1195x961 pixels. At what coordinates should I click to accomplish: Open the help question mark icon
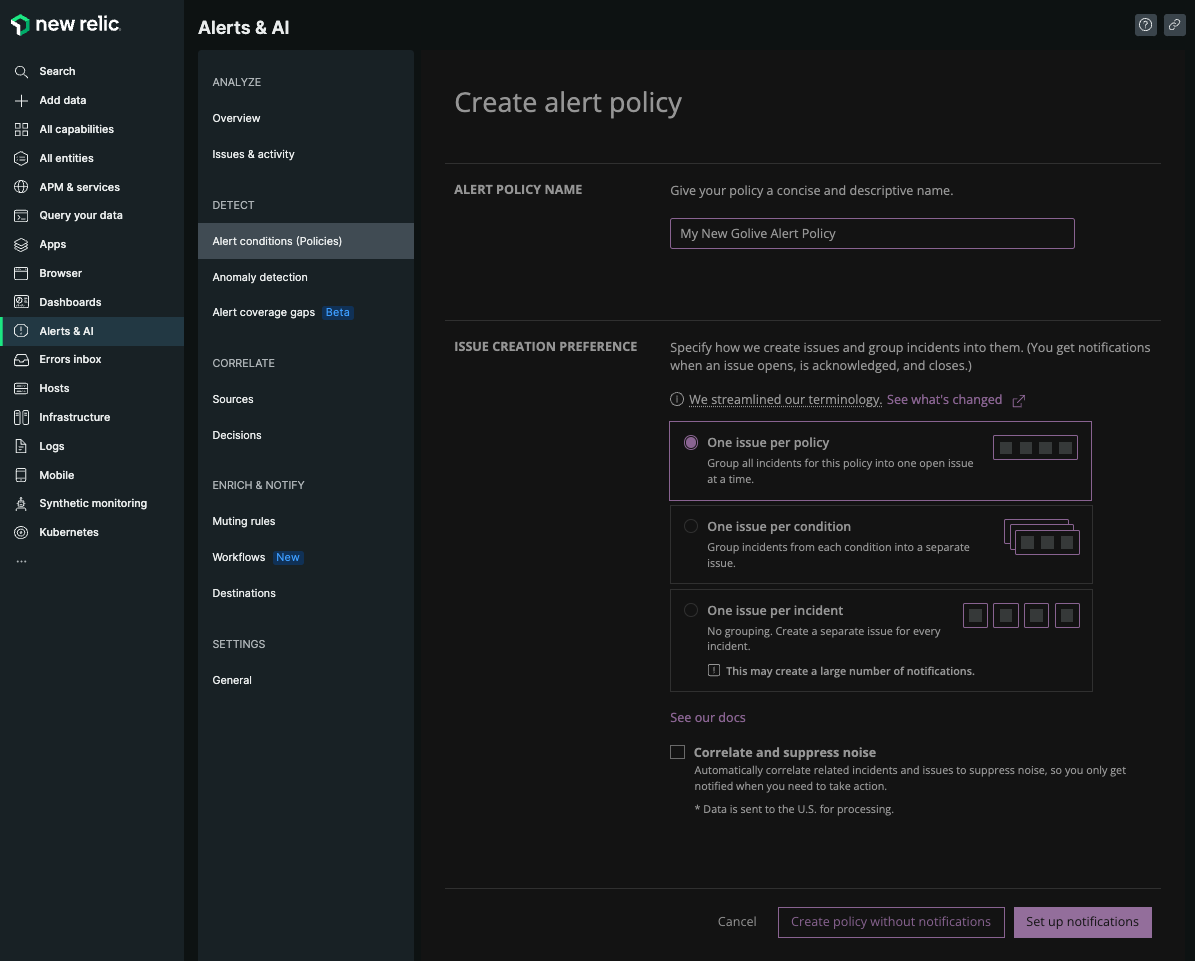tap(1146, 26)
